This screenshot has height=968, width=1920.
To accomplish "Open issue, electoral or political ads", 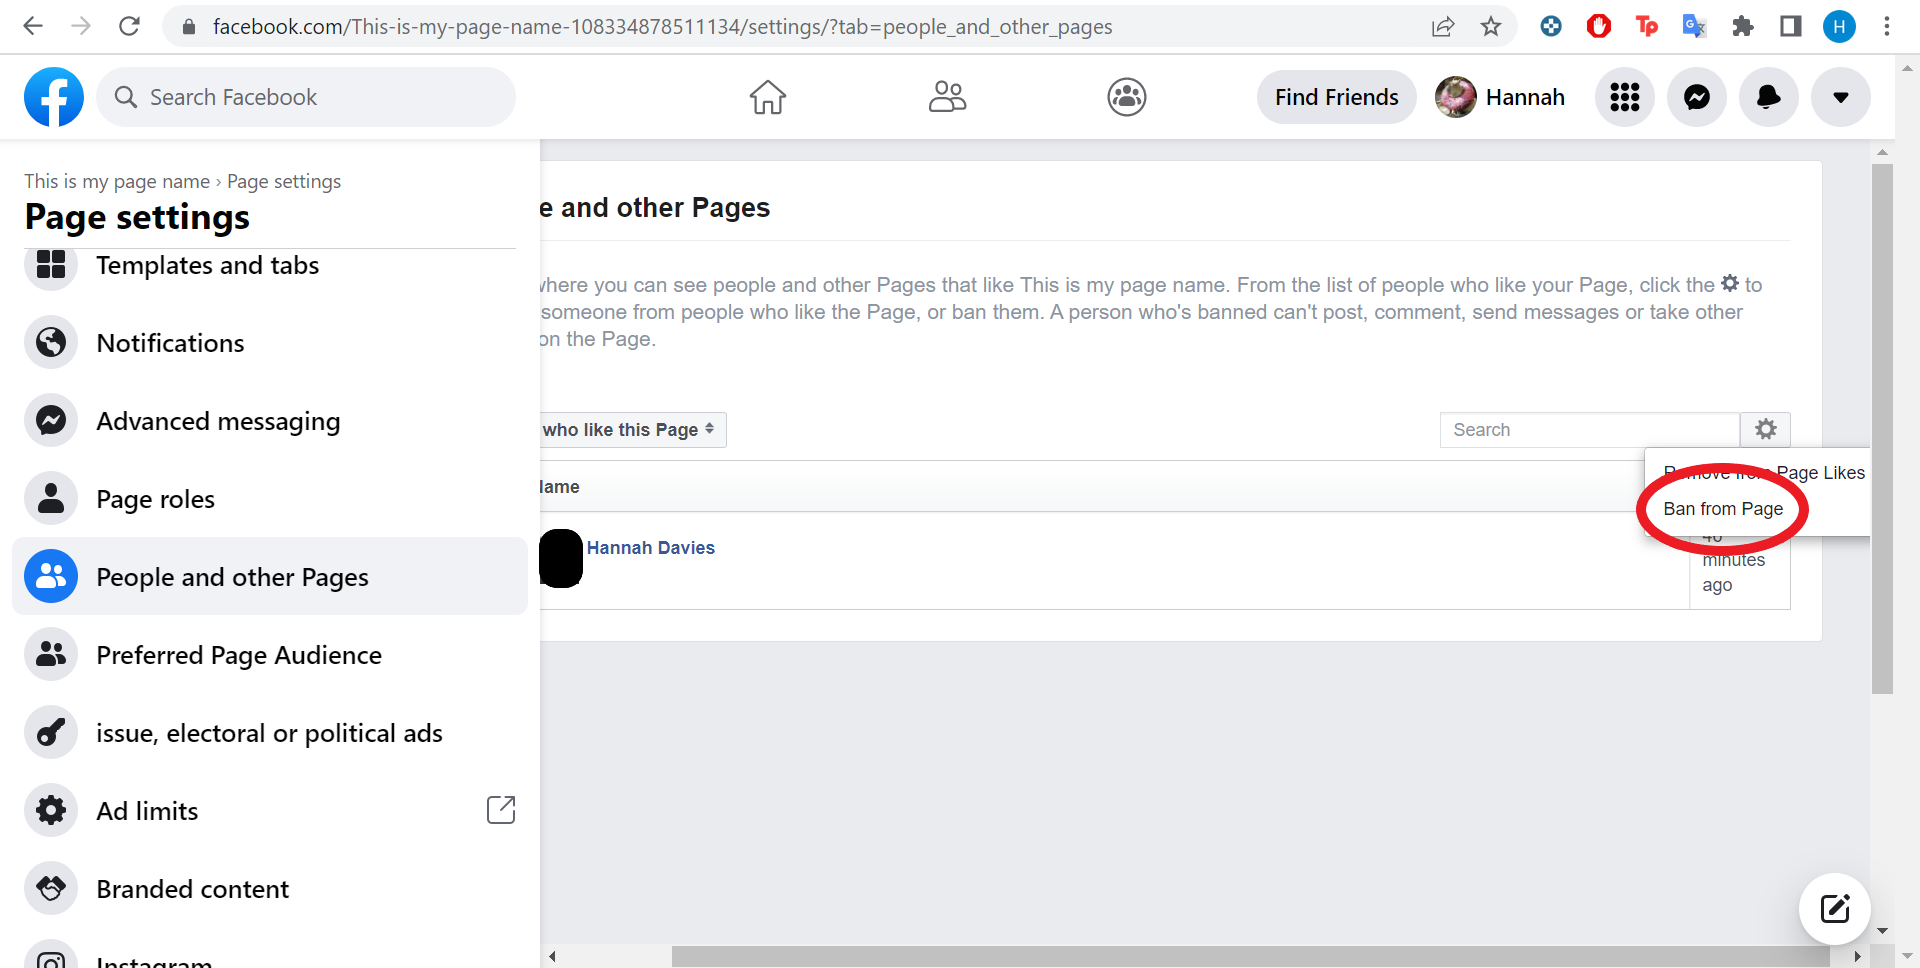I will click(270, 733).
